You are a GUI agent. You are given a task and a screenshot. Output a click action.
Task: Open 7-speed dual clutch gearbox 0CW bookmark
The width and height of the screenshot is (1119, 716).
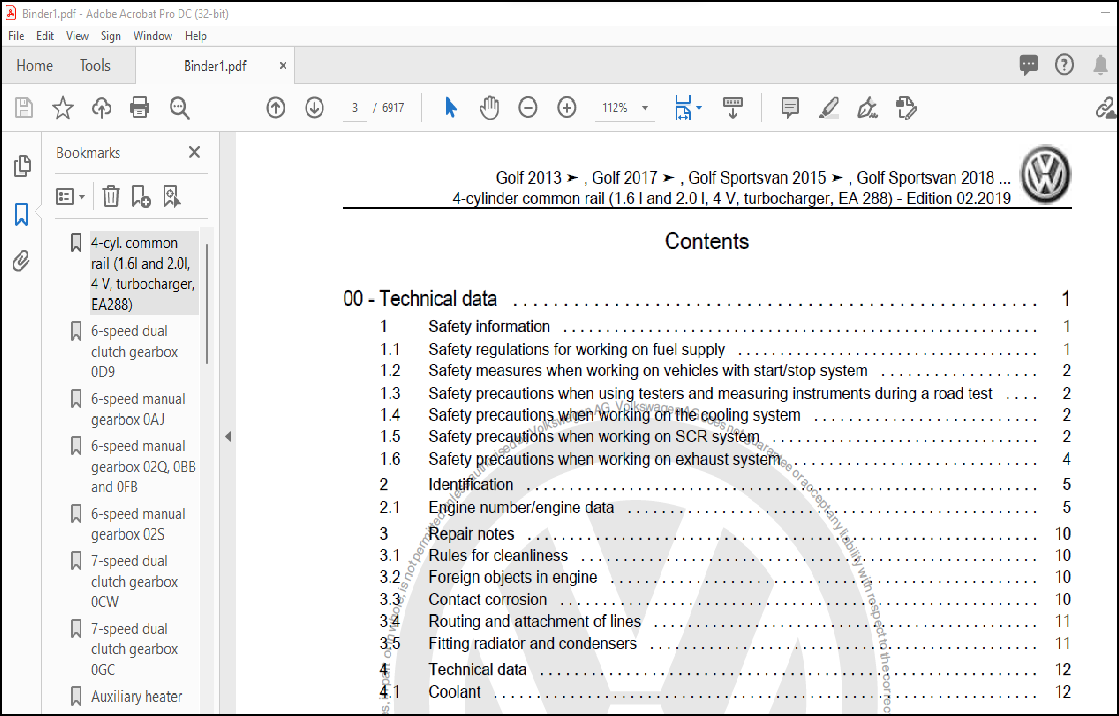coord(134,581)
